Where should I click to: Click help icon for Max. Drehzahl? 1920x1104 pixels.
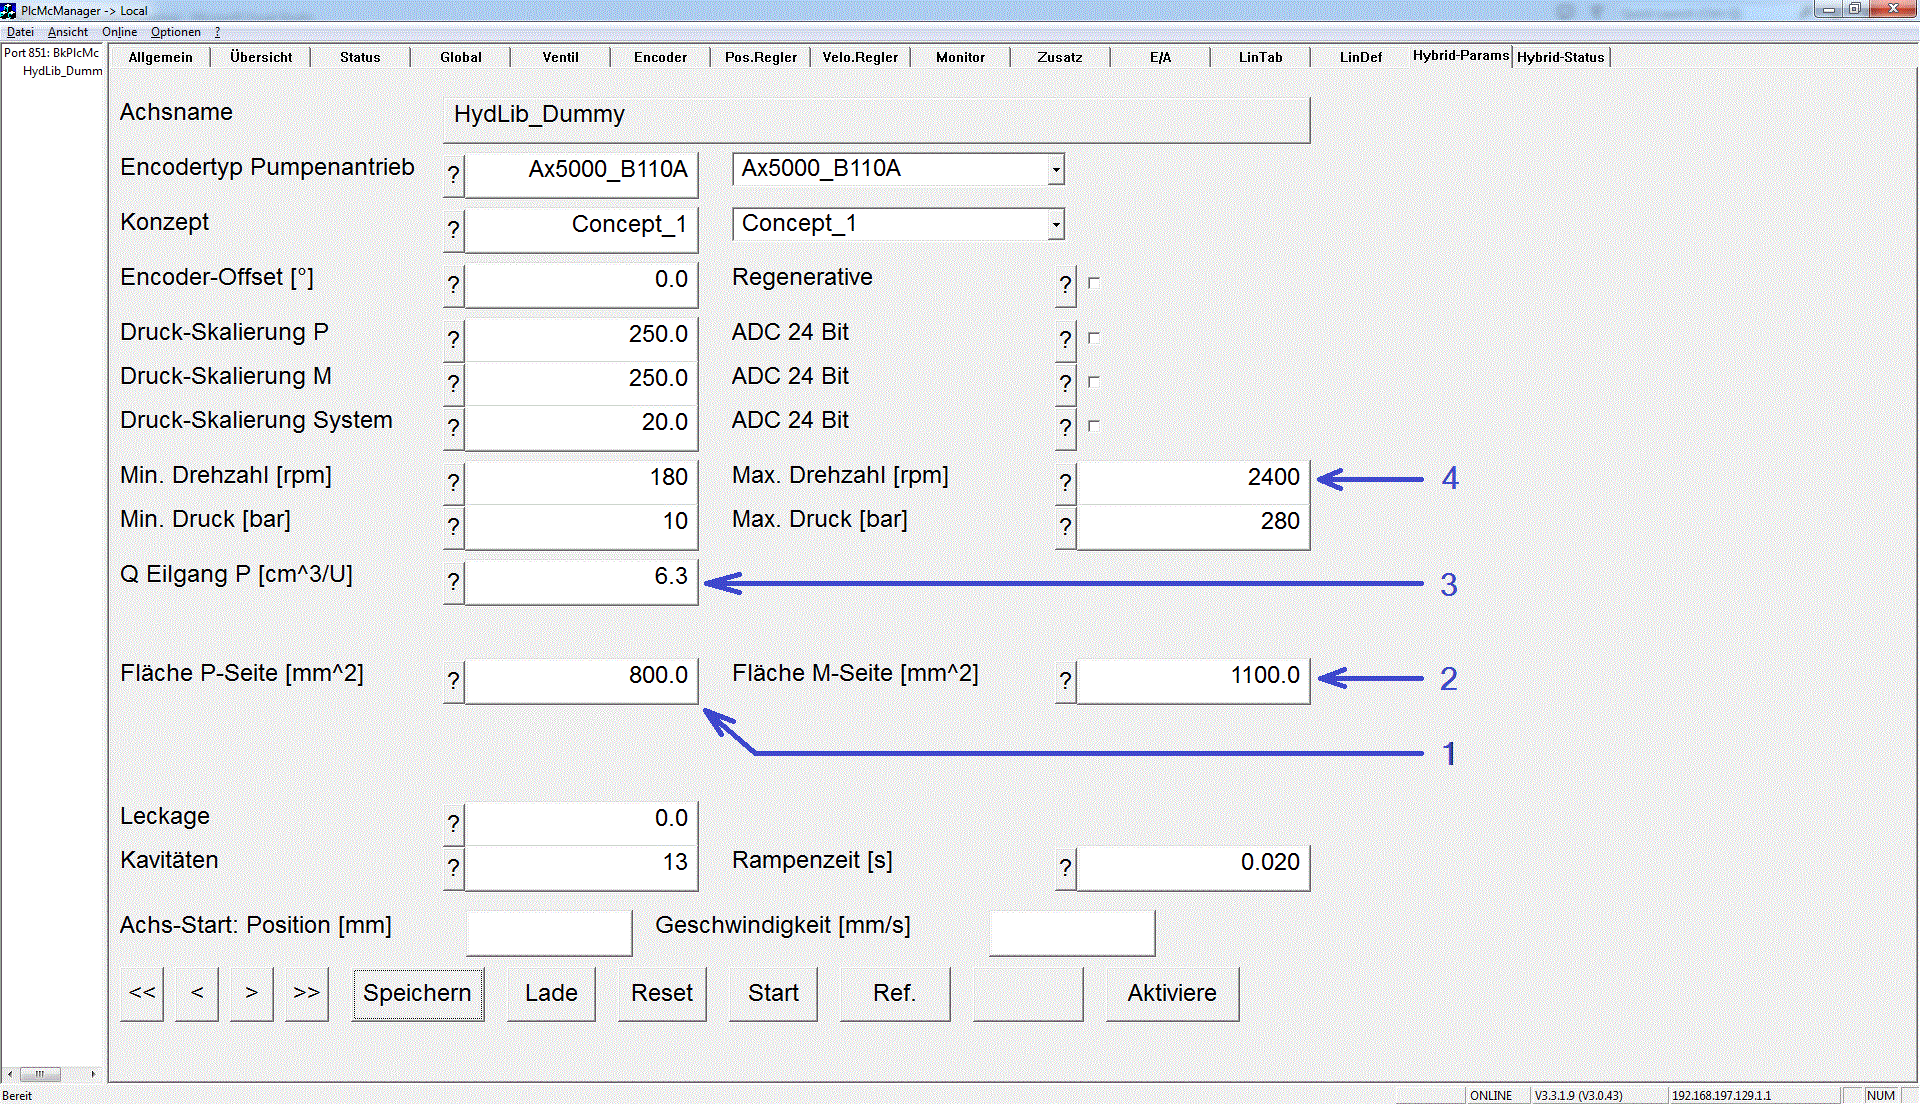click(1065, 483)
